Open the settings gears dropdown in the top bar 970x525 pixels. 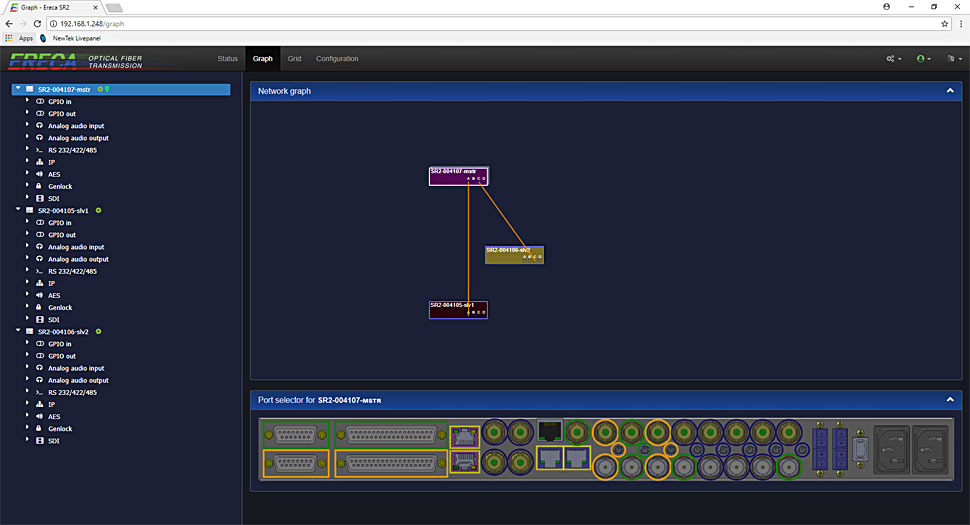[x=893, y=59]
